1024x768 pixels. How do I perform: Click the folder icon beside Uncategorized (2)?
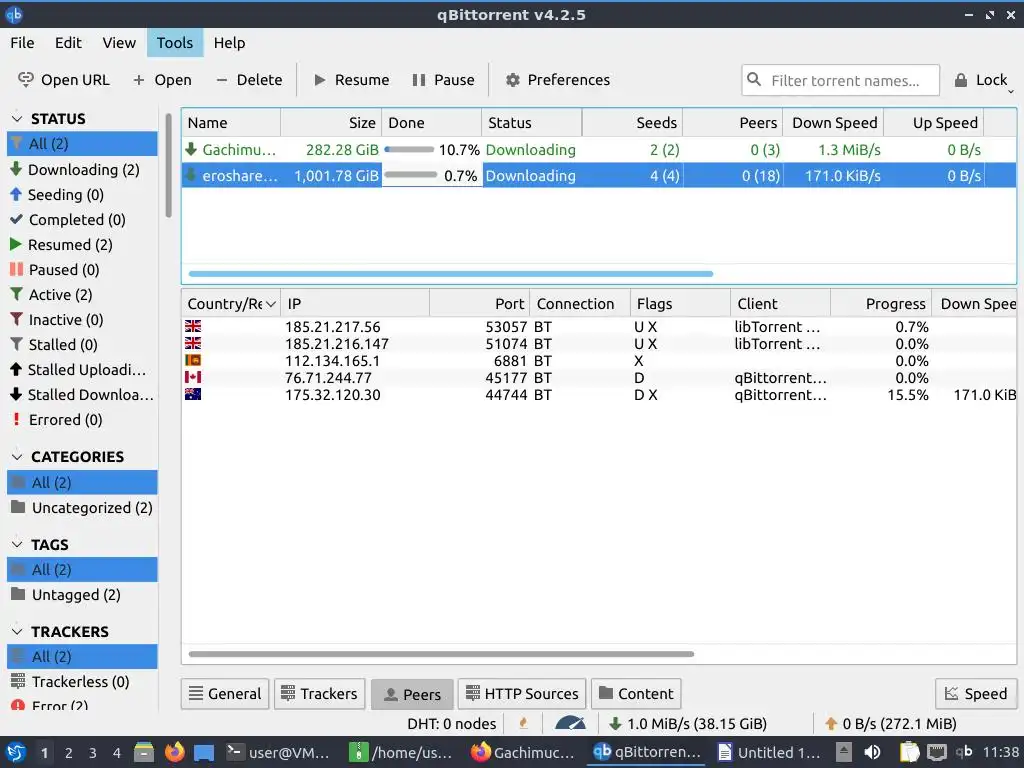tap(18, 507)
